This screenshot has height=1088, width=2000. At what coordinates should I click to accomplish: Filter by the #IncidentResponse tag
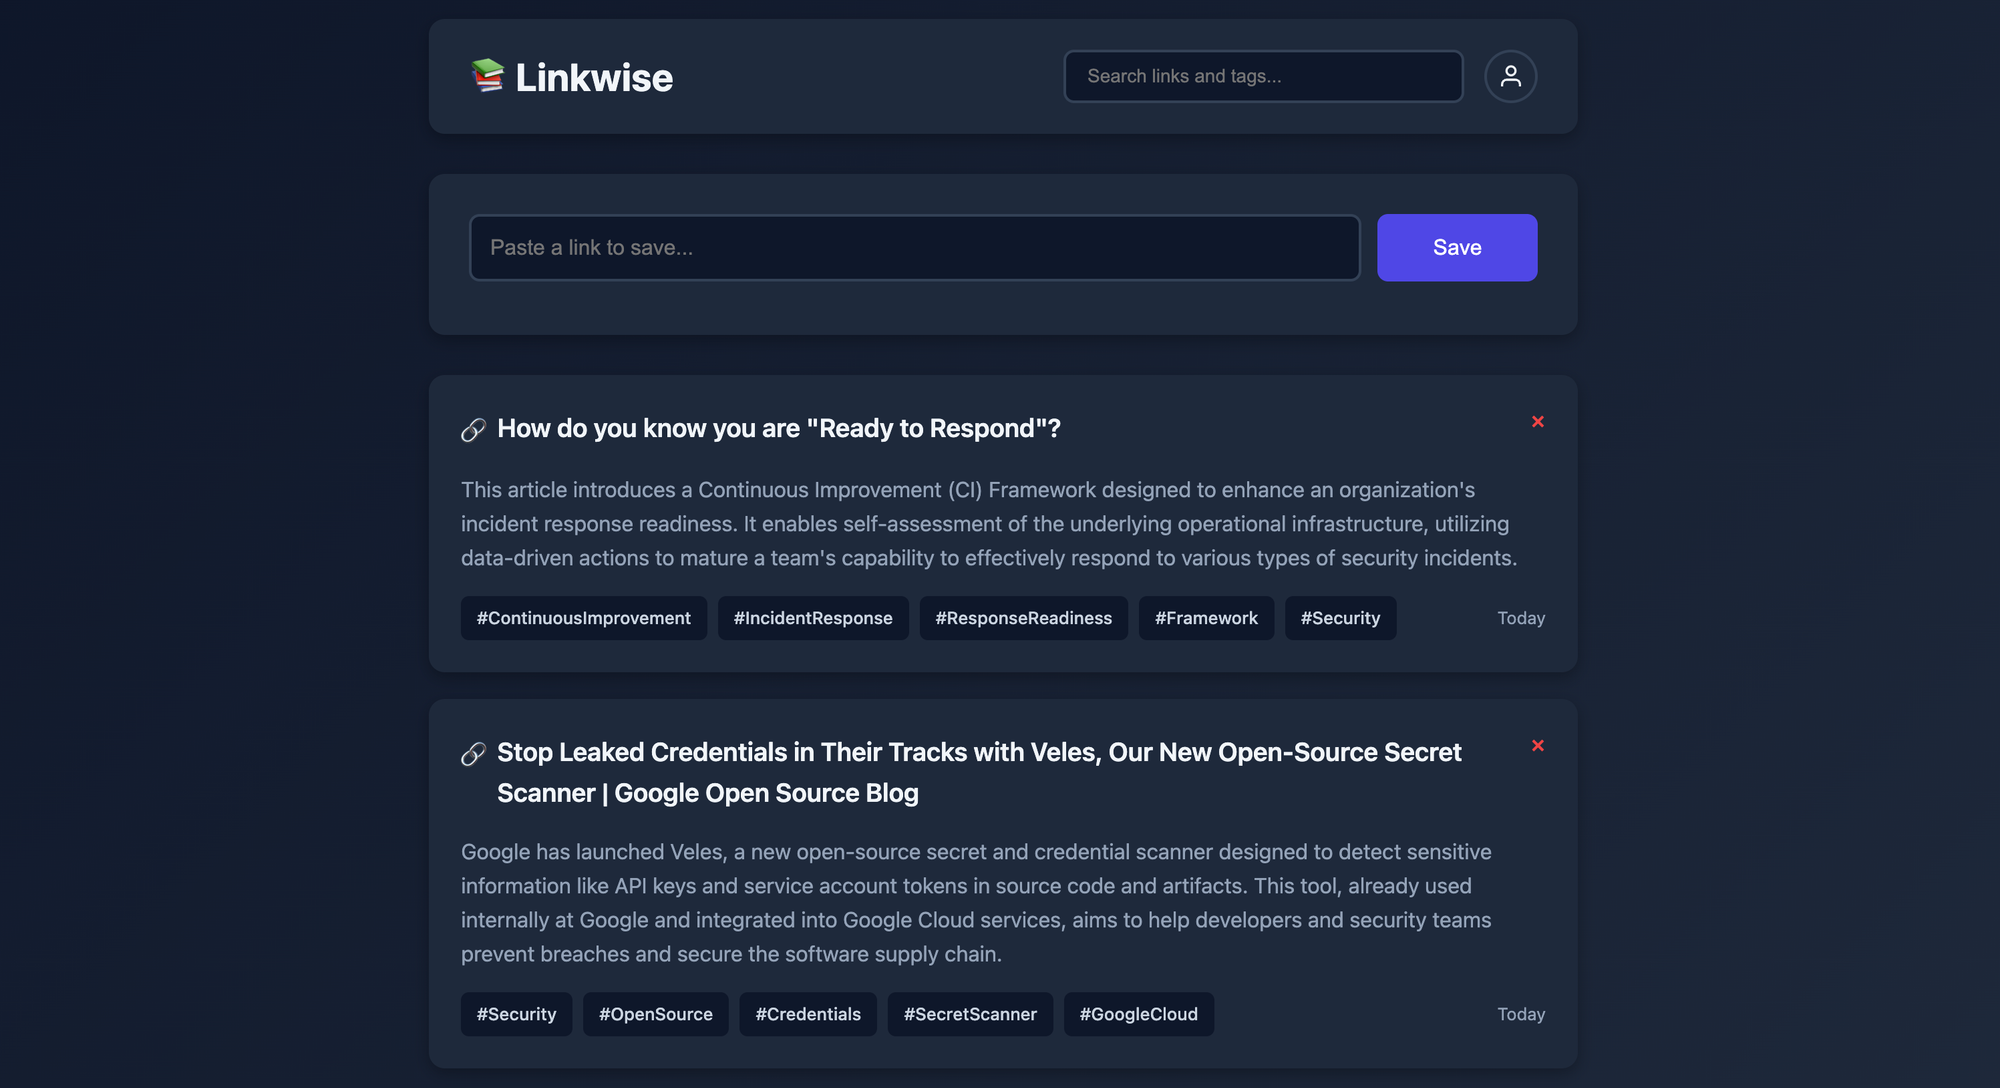click(813, 618)
